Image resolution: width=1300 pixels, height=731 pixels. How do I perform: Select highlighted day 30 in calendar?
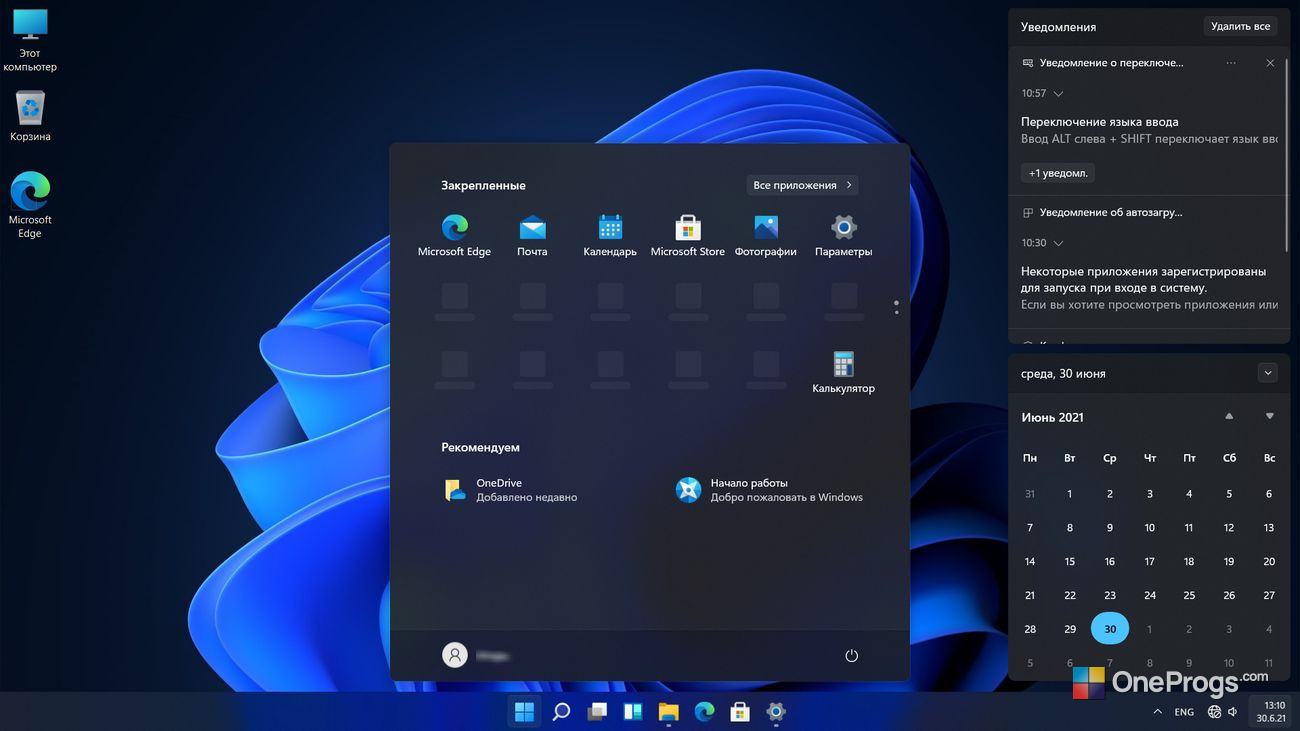1110,629
